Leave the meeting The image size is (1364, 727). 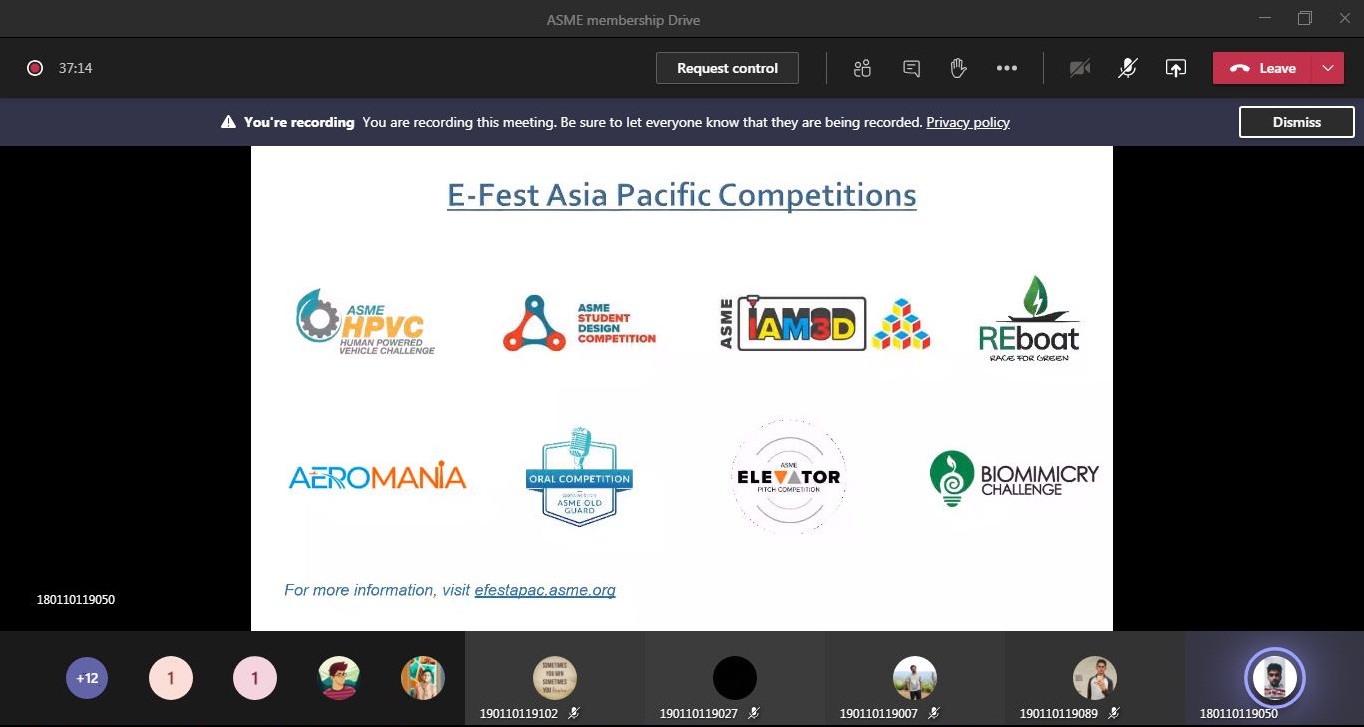1263,68
